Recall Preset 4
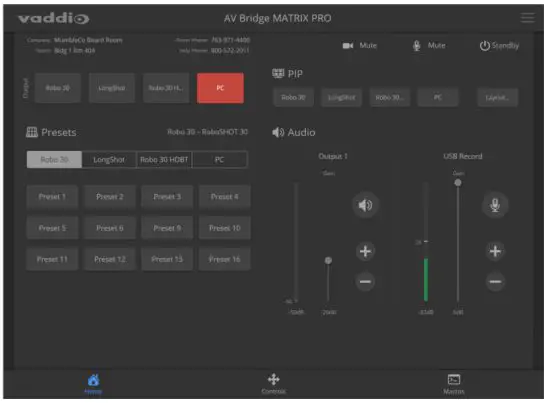This screenshot has height=403, width=550. click(x=224, y=197)
